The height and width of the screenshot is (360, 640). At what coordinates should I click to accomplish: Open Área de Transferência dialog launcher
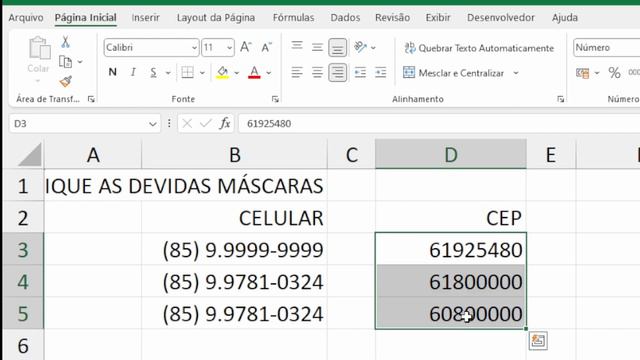click(x=91, y=99)
